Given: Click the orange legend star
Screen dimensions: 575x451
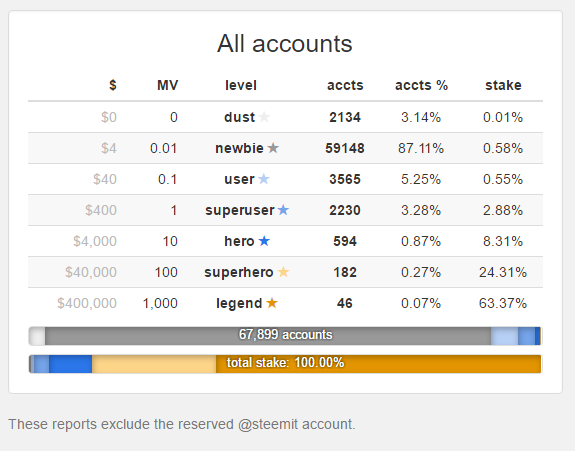Looking at the screenshot, I should 272,303.
